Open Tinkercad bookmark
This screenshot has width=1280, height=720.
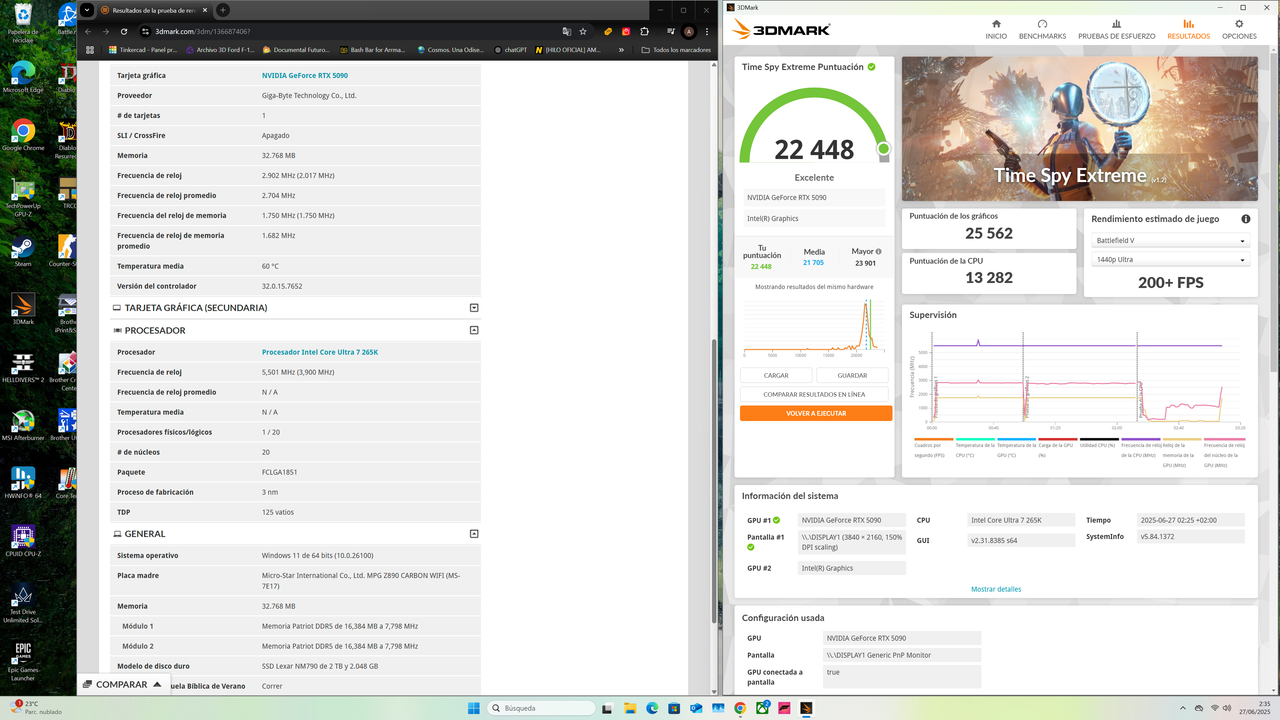(x=143, y=49)
